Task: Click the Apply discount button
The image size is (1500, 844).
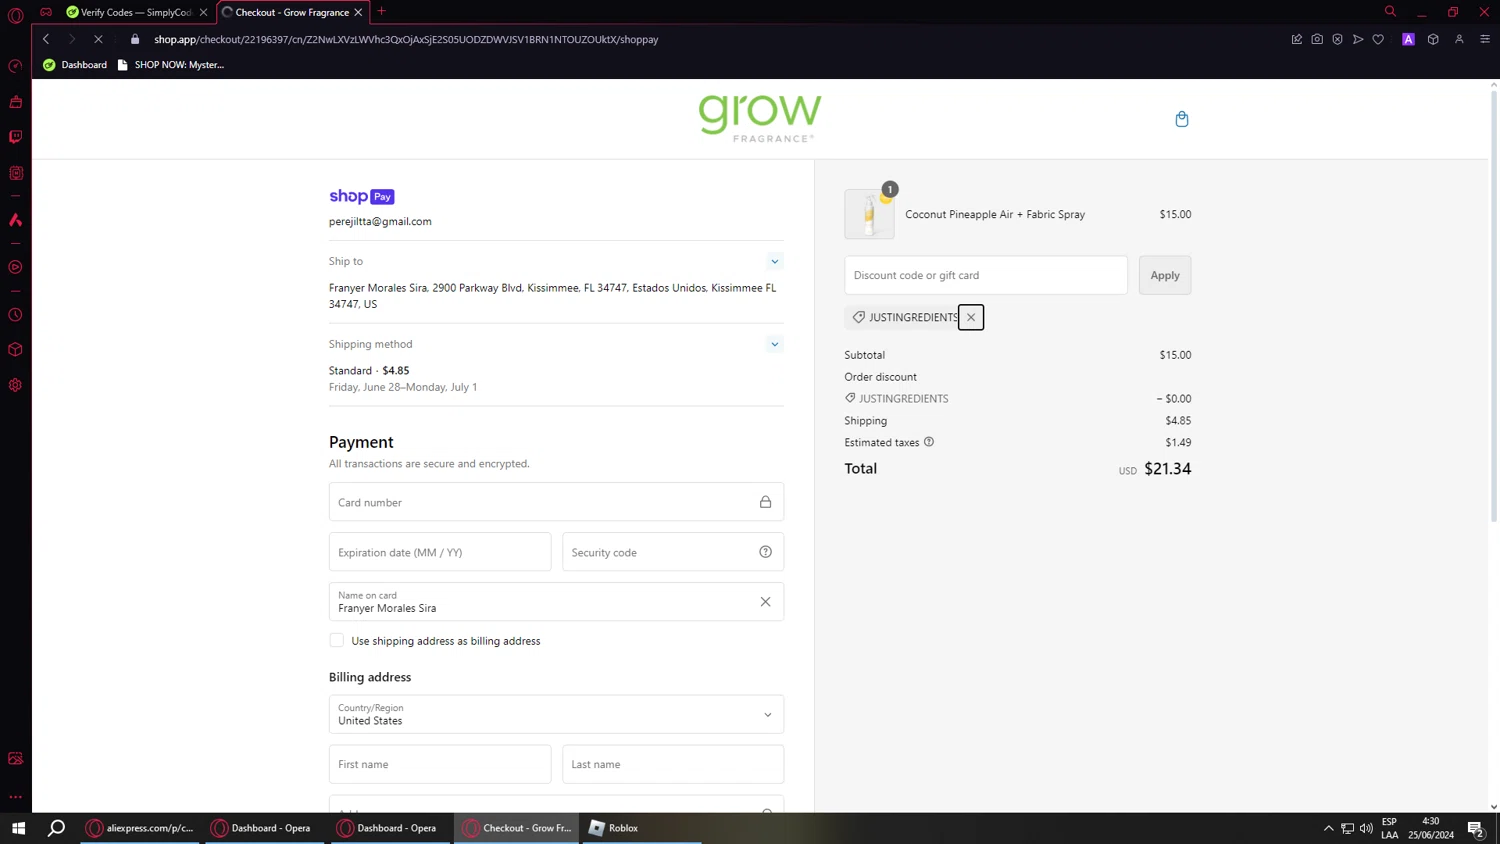Action: 1165,275
